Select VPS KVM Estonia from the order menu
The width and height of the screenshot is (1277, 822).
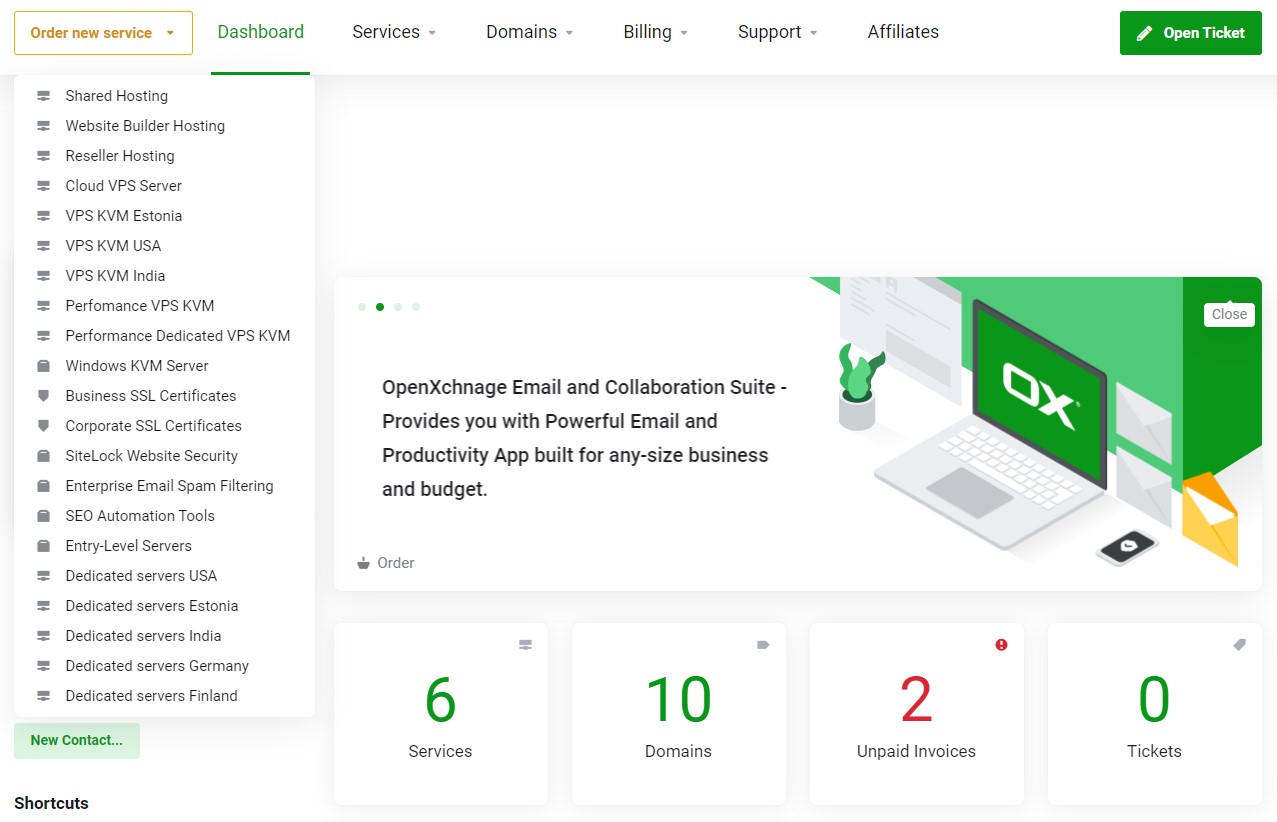(x=123, y=215)
